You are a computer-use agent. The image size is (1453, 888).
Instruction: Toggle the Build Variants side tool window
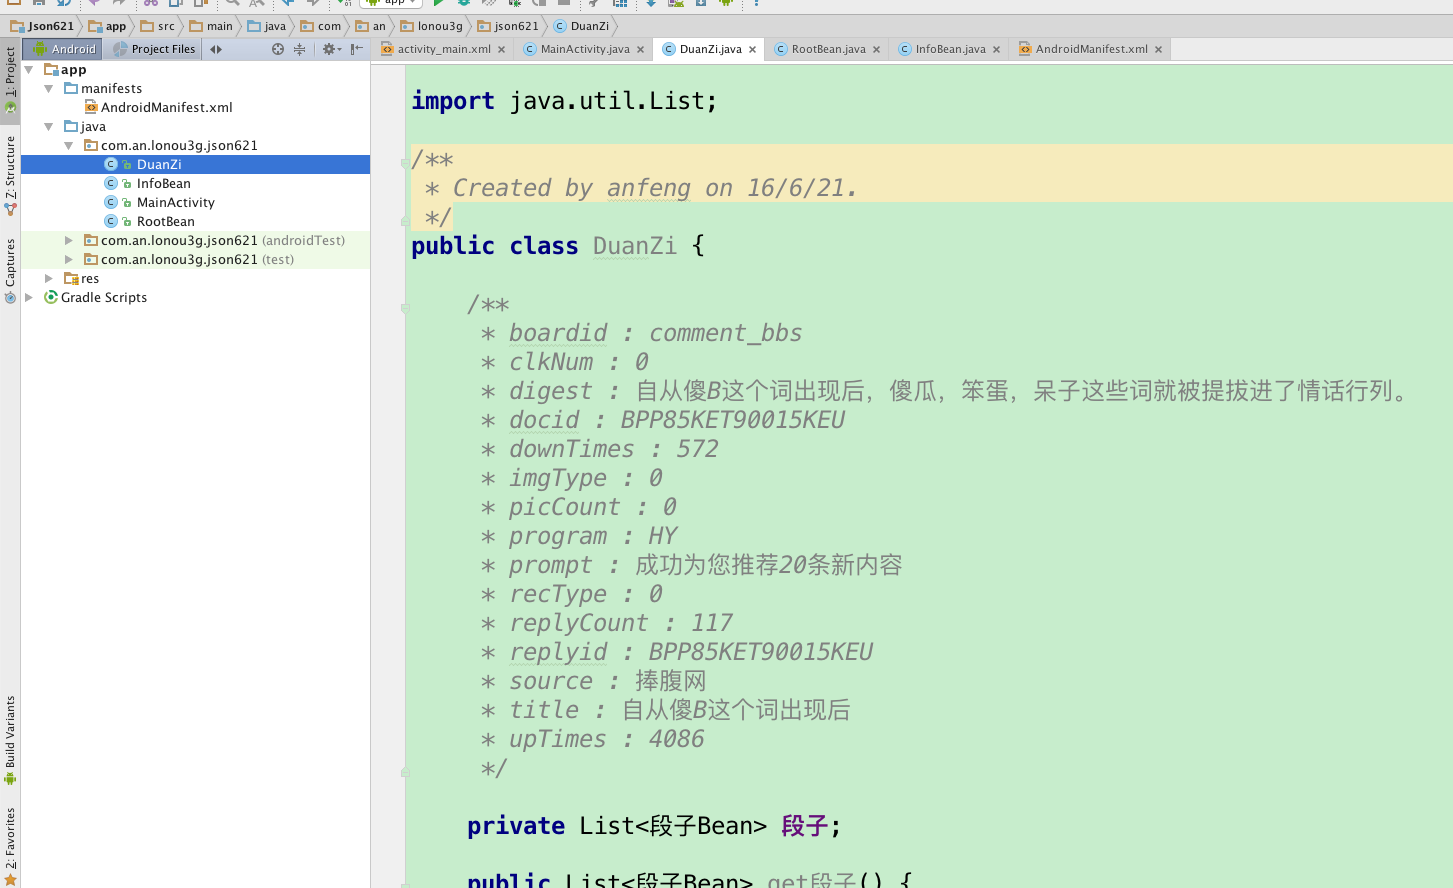(x=10, y=740)
